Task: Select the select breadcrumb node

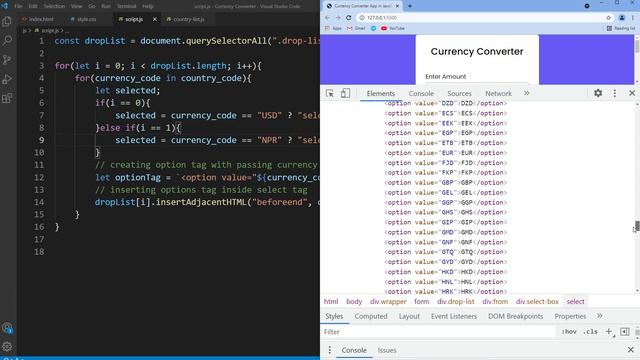Action: tap(575, 302)
